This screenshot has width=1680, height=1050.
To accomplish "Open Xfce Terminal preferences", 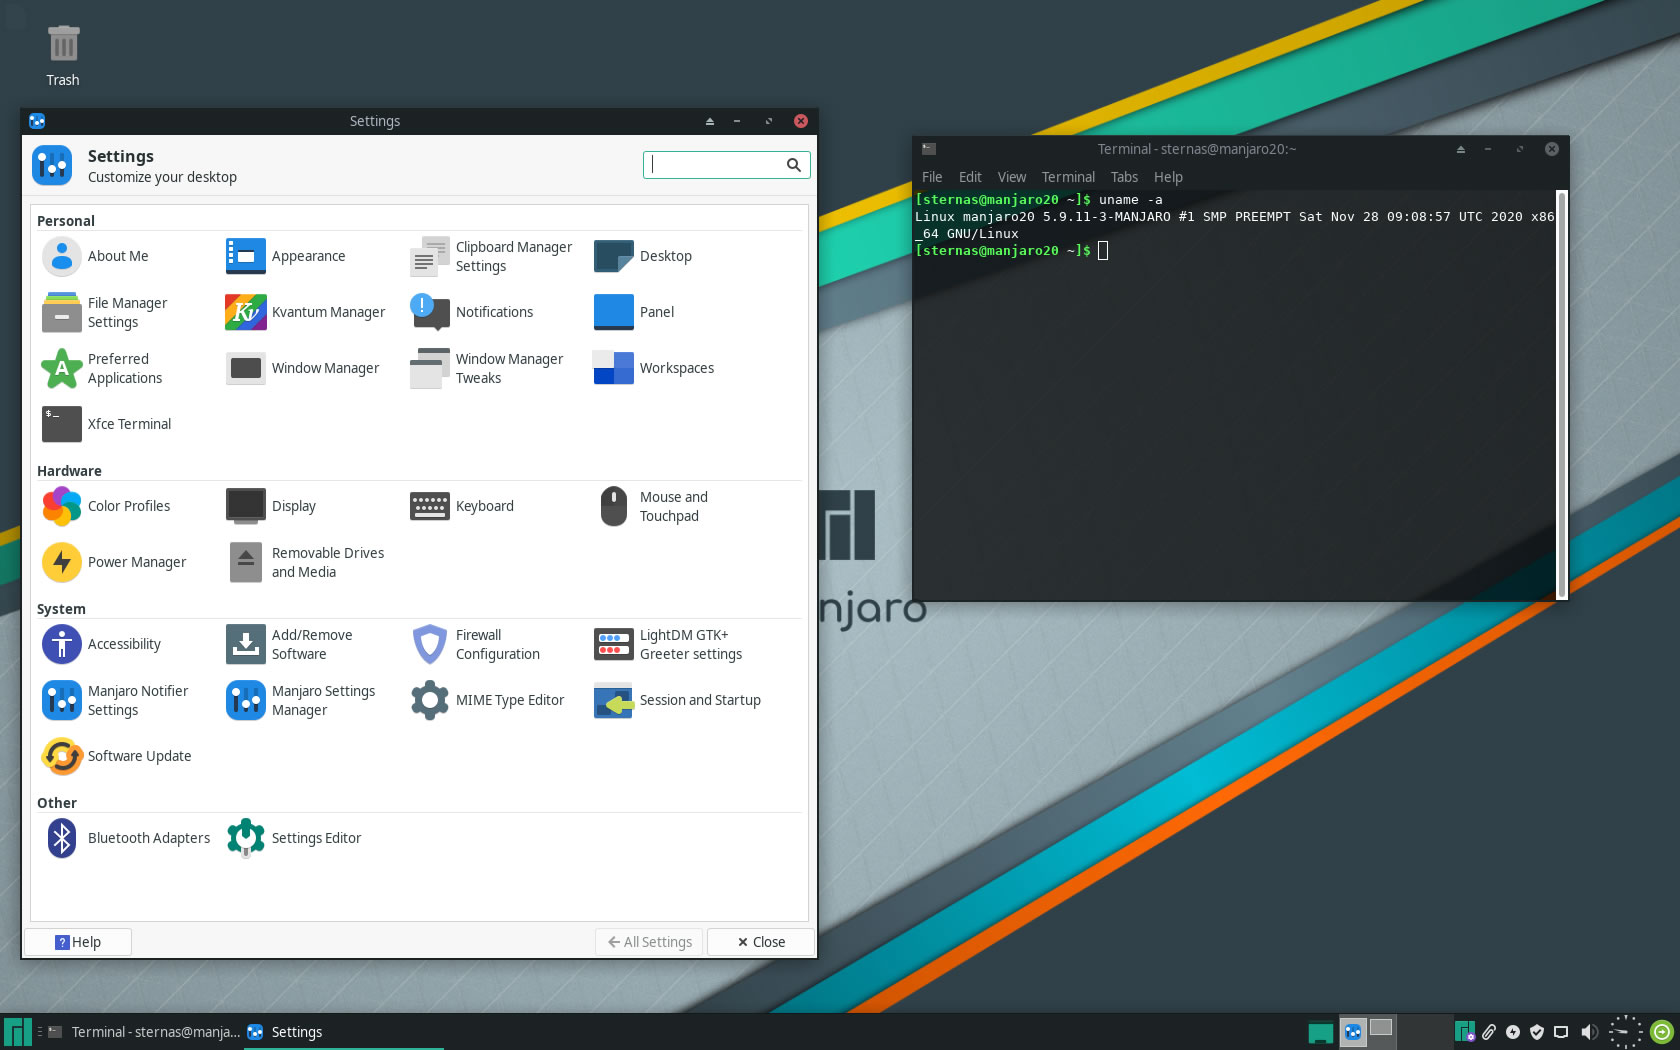I will click(x=107, y=424).
